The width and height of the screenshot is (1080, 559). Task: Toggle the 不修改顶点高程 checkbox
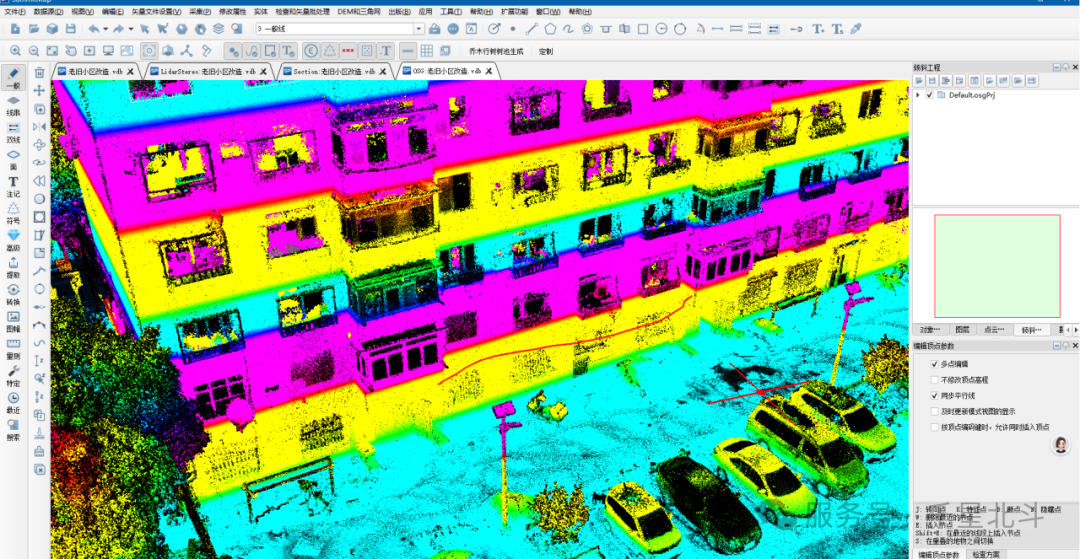pos(934,379)
